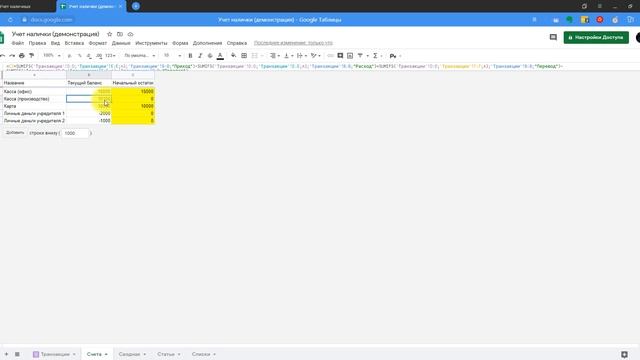
Task: Open the all sheets list
Action: click(x=17, y=354)
